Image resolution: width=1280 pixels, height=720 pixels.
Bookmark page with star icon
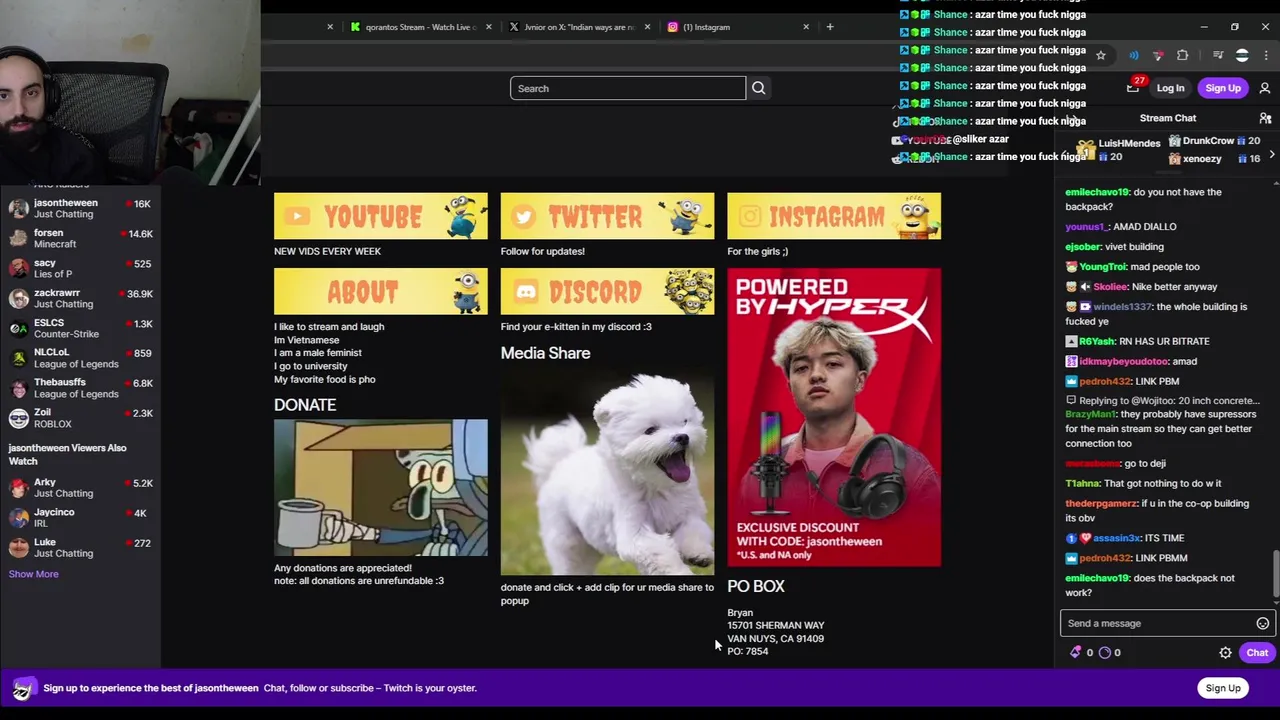(x=1101, y=55)
